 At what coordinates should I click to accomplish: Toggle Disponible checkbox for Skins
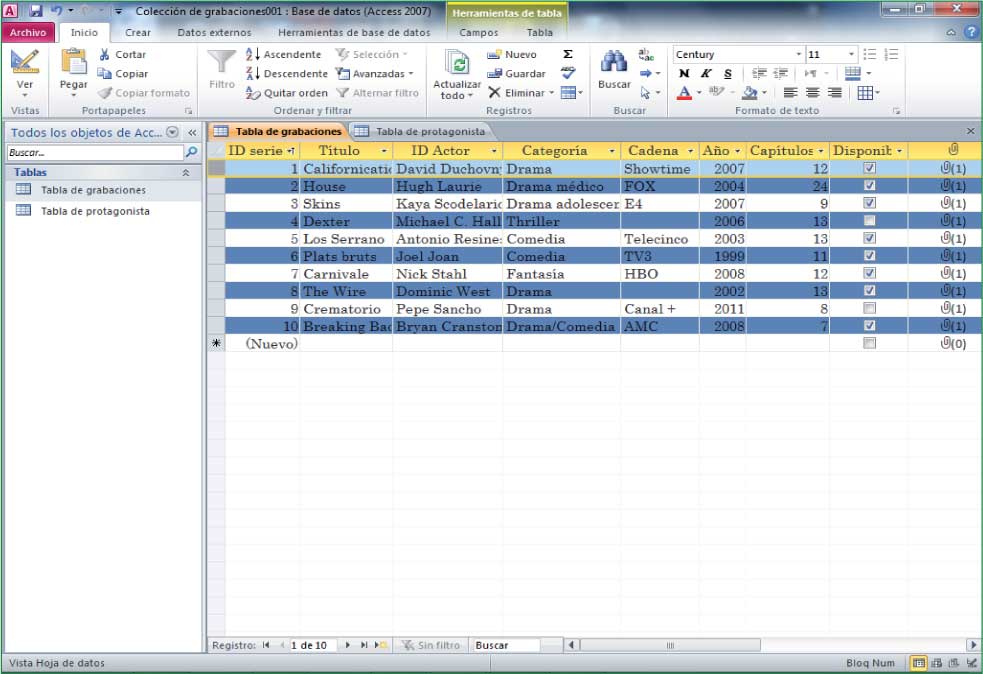[869, 203]
